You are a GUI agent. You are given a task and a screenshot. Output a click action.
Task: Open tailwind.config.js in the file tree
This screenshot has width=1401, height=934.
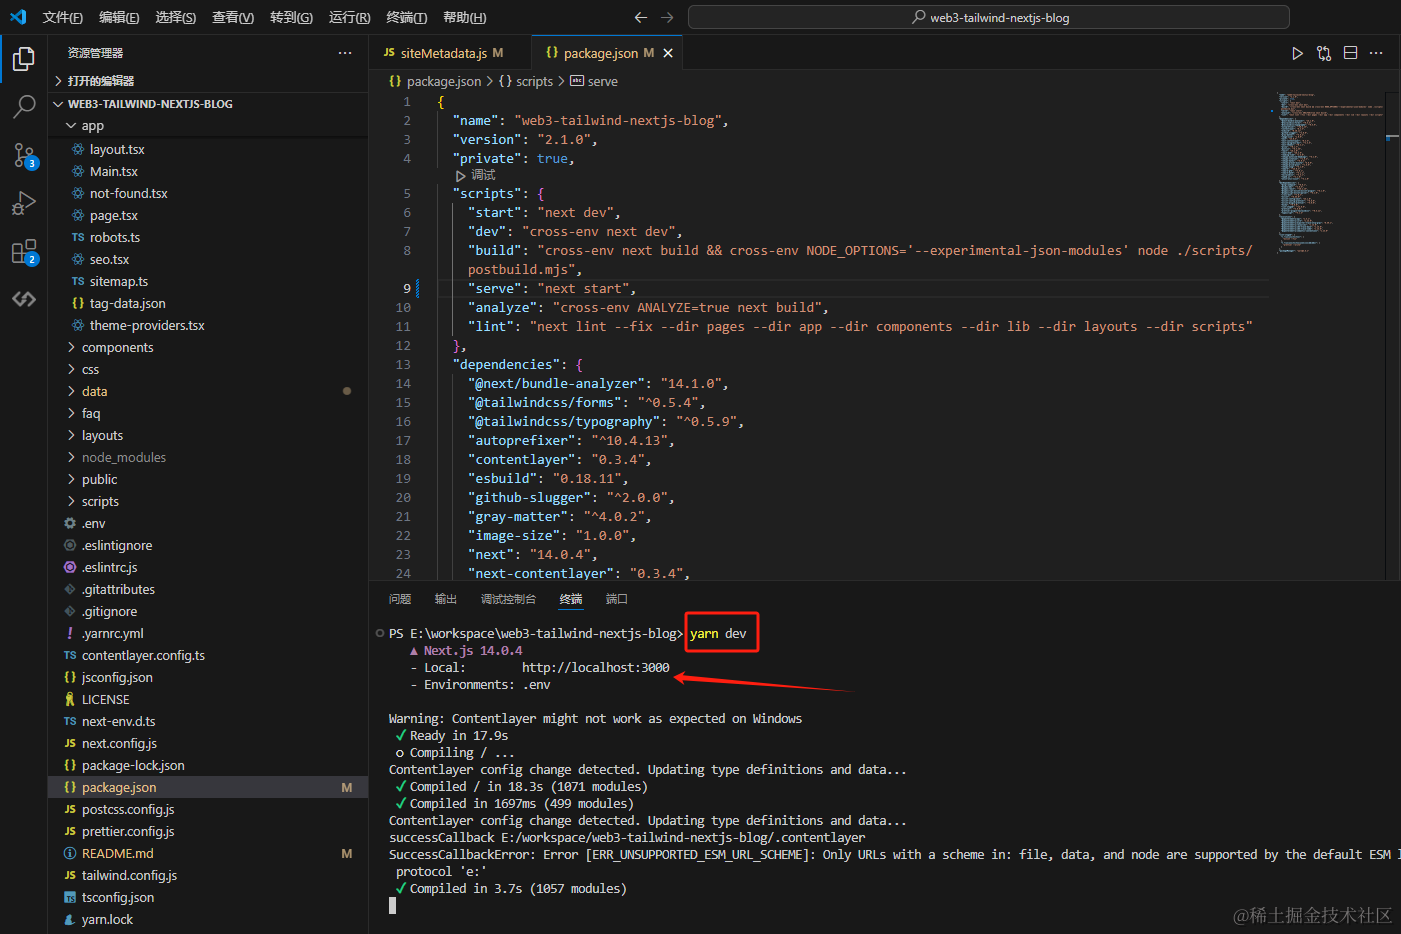click(208, 876)
